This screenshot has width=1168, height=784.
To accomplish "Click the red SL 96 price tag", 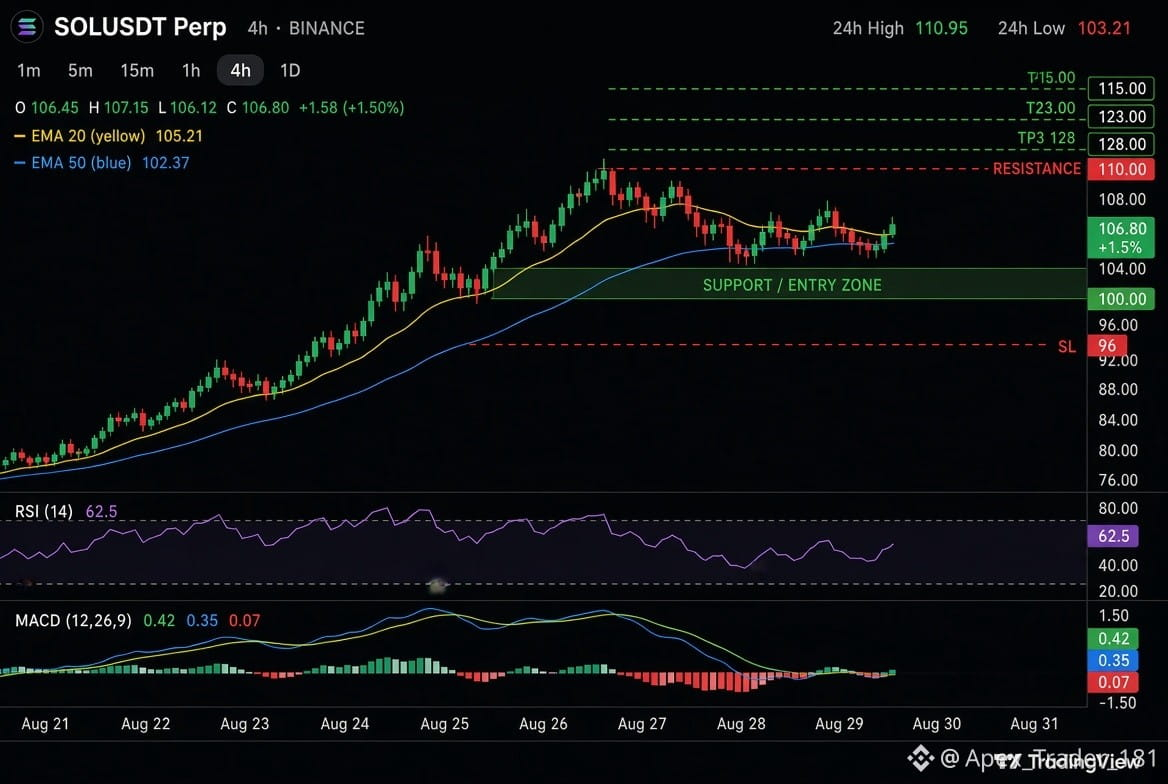I will [x=1107, y=346].
